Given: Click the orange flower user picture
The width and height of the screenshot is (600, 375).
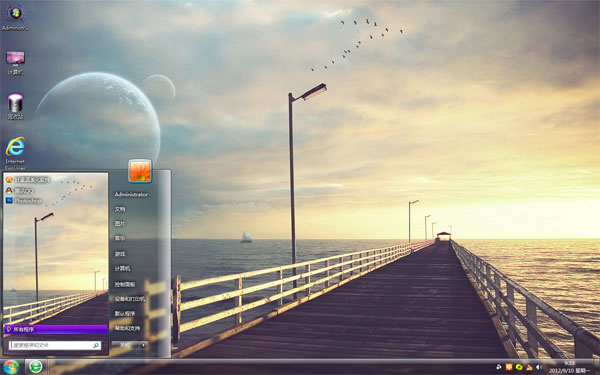Looking at the screenshot, I should (x=140, y=171).
